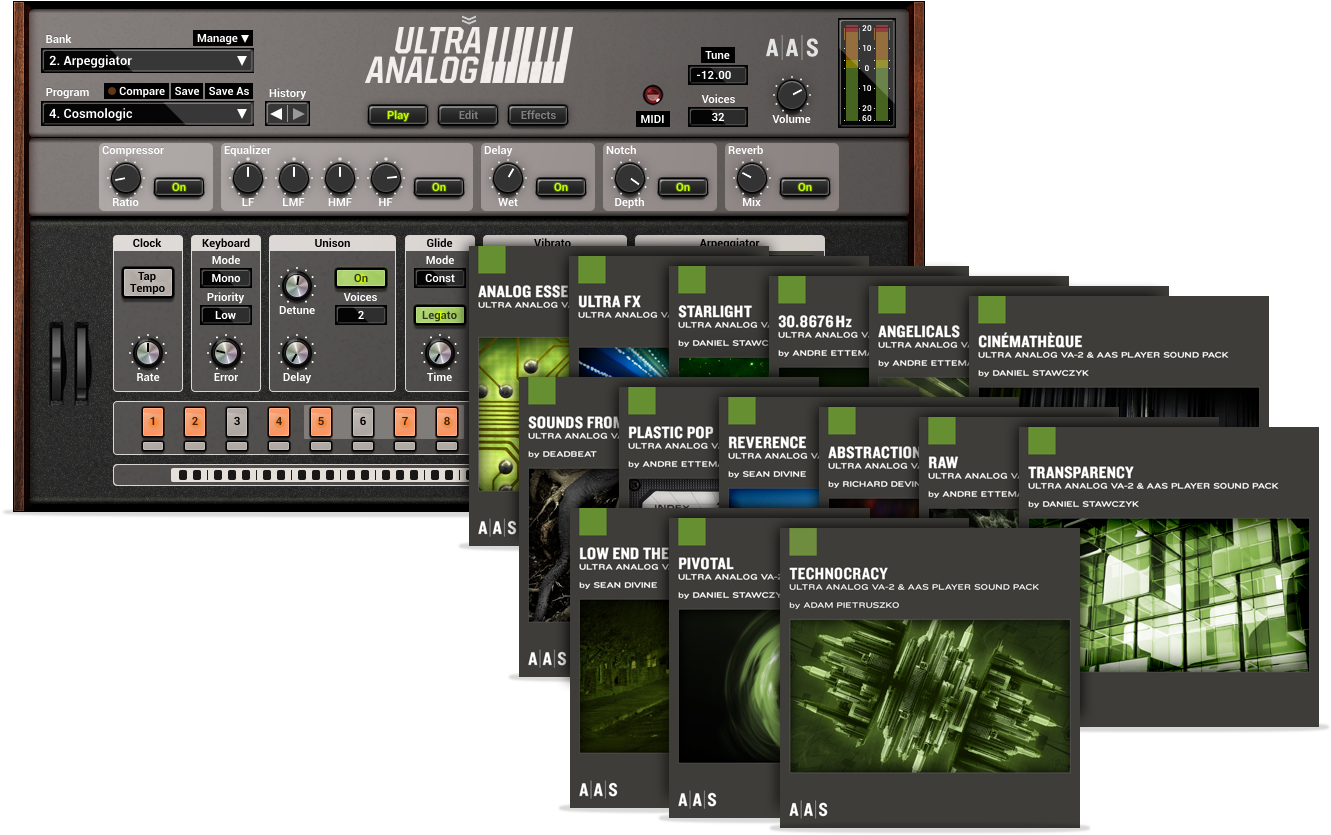Image resolution: width=1331 pixels, height=835 pixels.
Task: Open the Bank dropdown showing 2. Arpeggiator
Action: (147, 61)
